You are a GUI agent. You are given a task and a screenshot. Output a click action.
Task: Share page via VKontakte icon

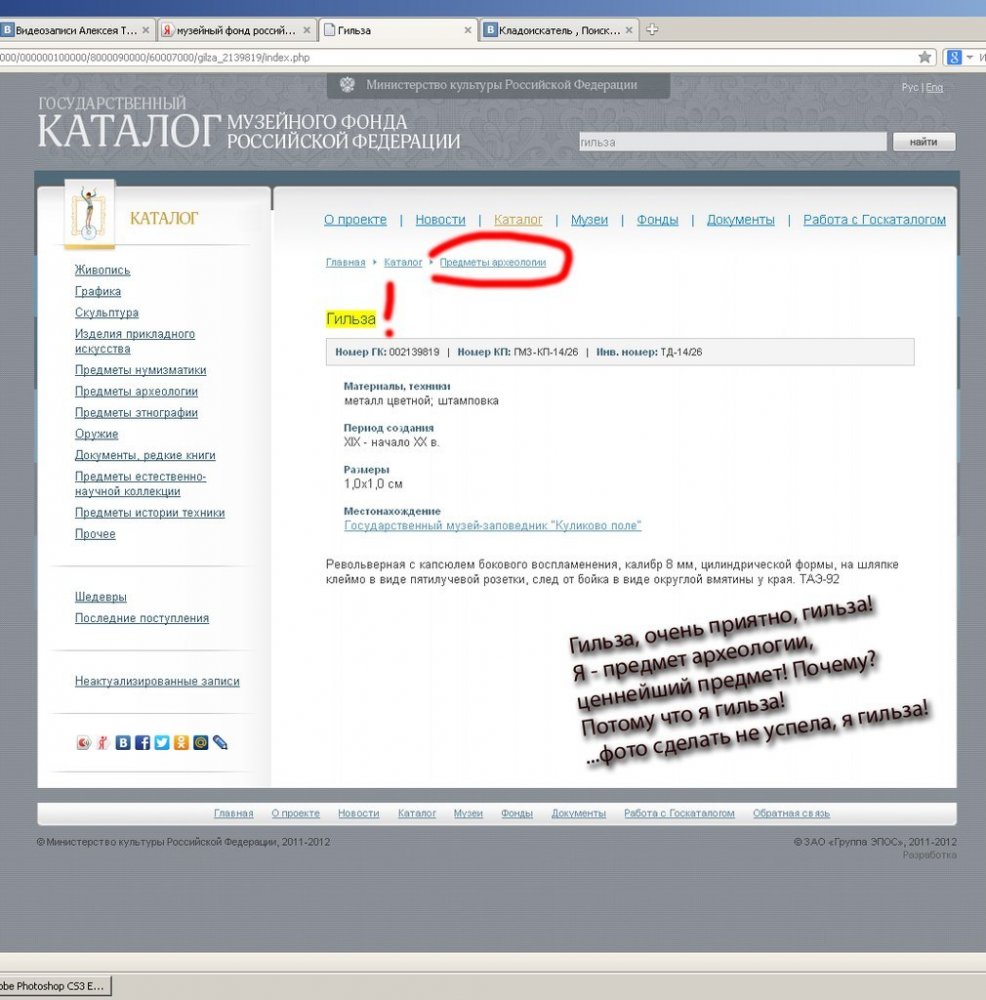(123, 743)
